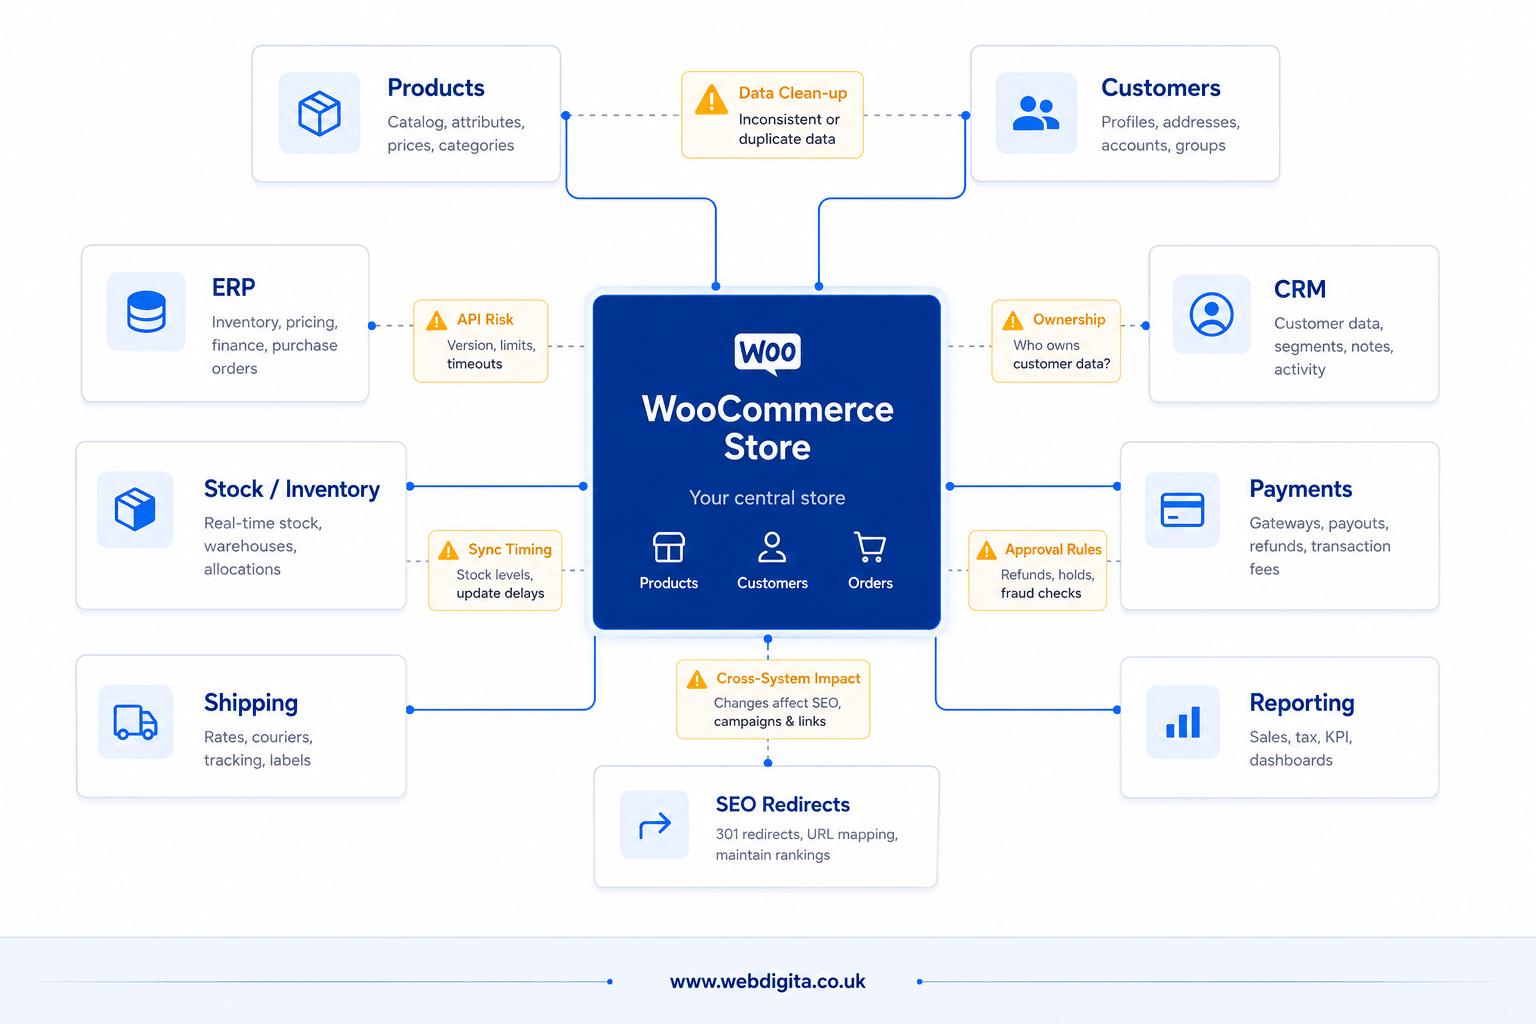Screen dimensions: 1536x1024
Task: Click the Sync Timing warning triangle
Action: pyautogui.click(x=449, y=550)
